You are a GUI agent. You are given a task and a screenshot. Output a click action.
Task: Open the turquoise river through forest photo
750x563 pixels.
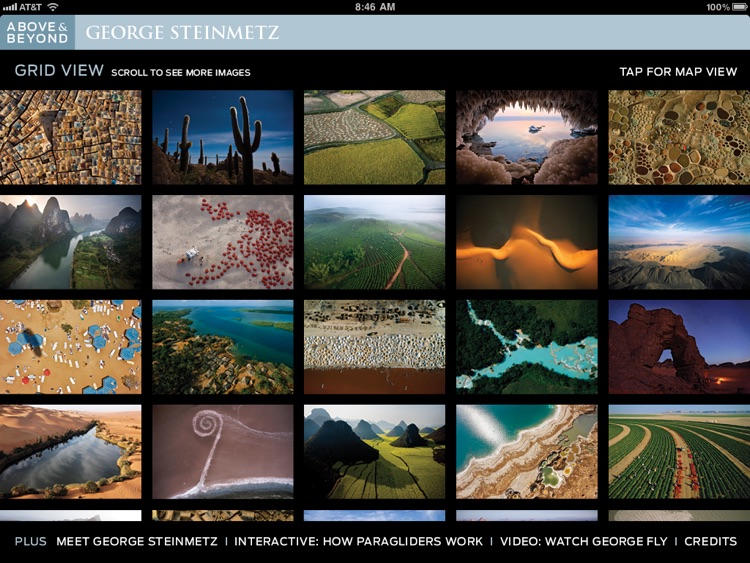pyautogui.click(x=527, y=347)
